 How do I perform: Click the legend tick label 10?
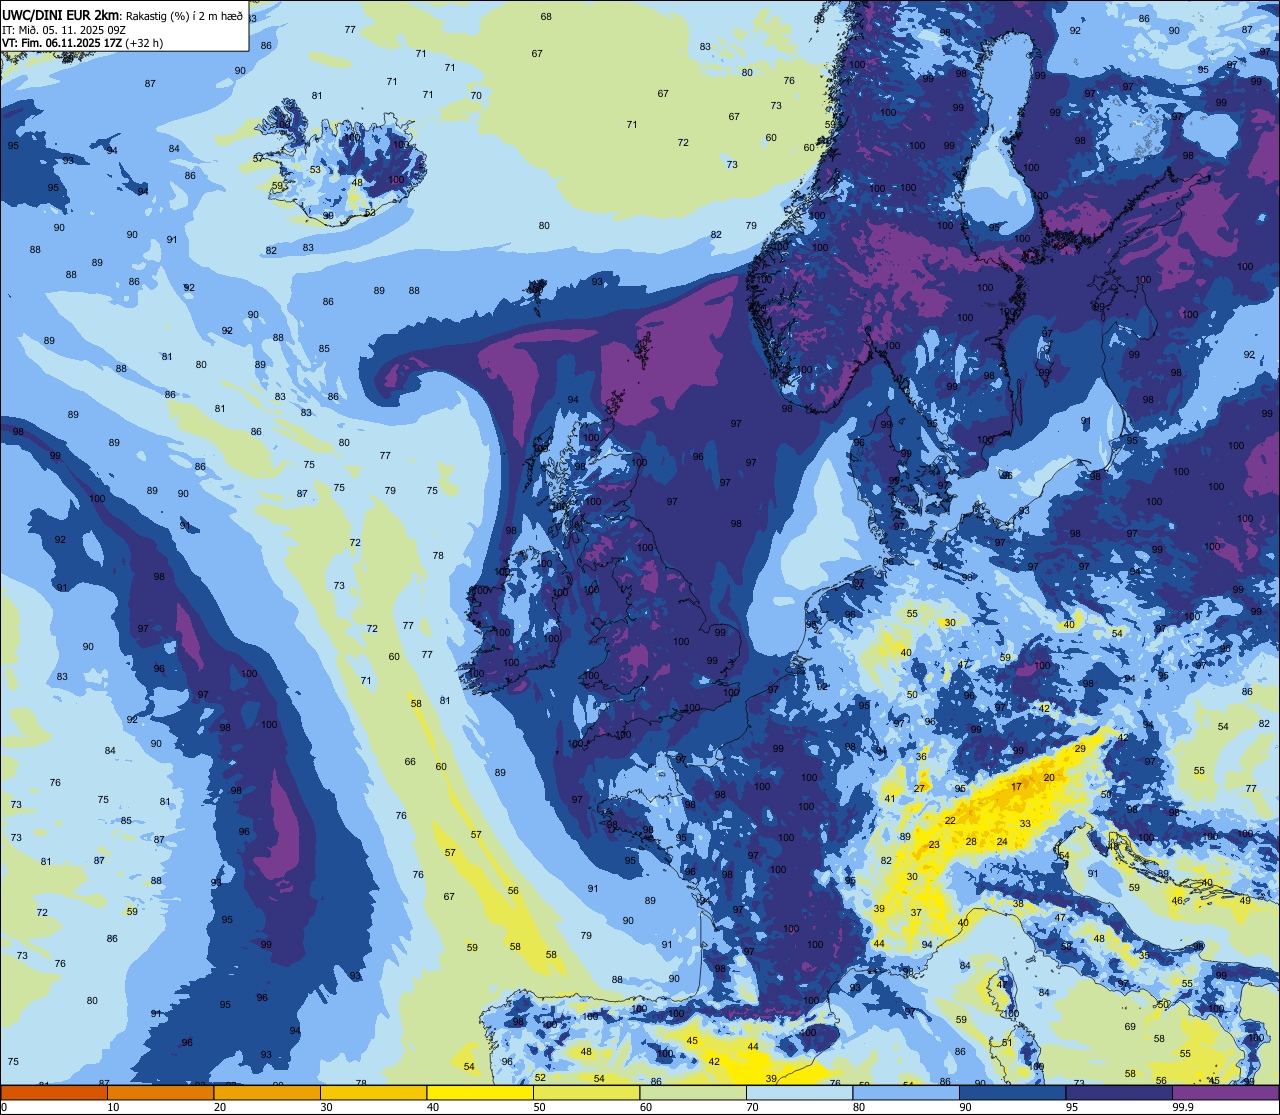coord(113,1107)
